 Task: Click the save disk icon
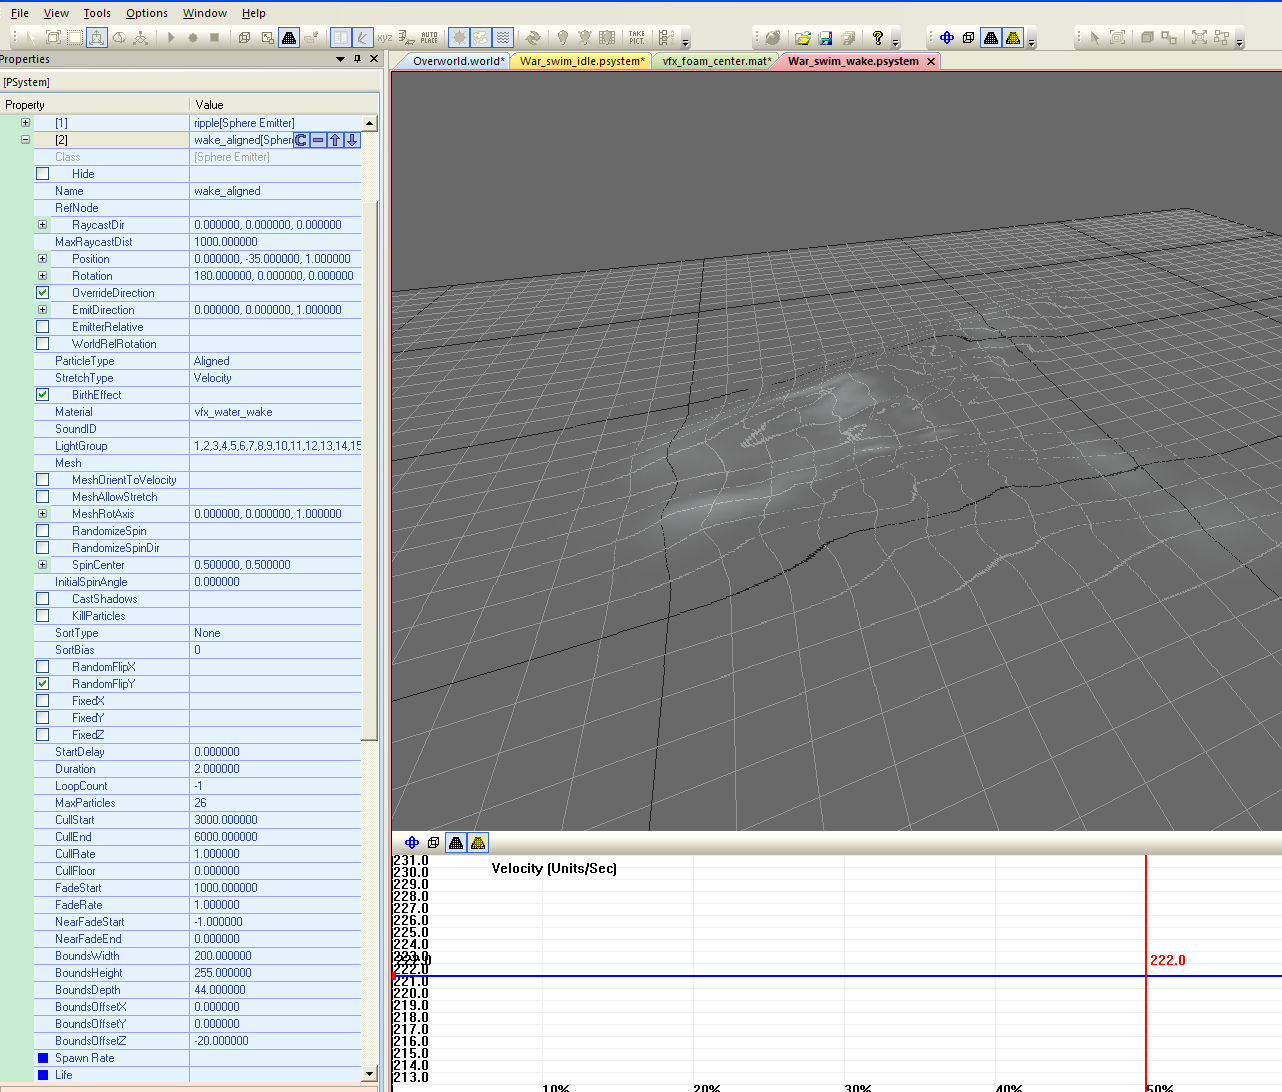[x=825, y=38]
